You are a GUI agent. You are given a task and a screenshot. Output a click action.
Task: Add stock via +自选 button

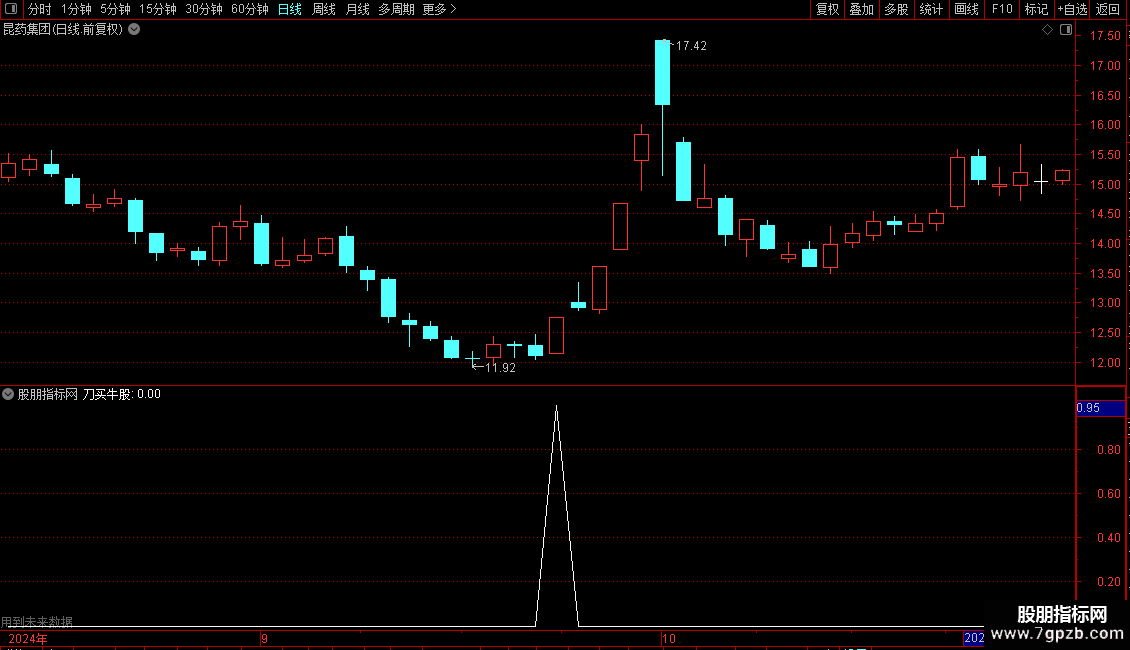pos(1072,9)
